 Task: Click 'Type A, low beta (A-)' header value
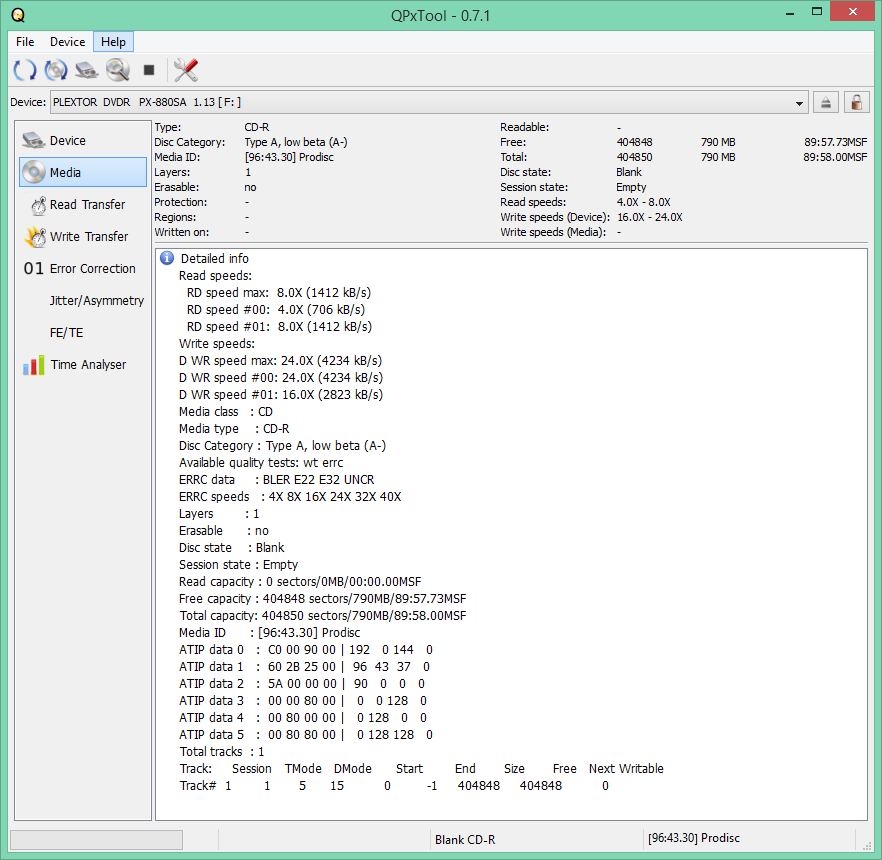[296, 142]
